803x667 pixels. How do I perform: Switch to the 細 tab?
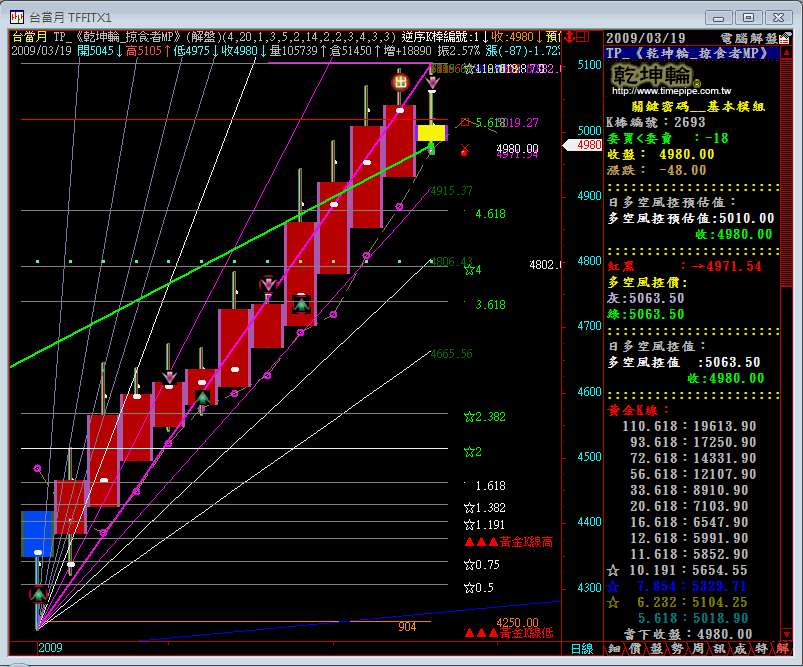tap(614, 649)
